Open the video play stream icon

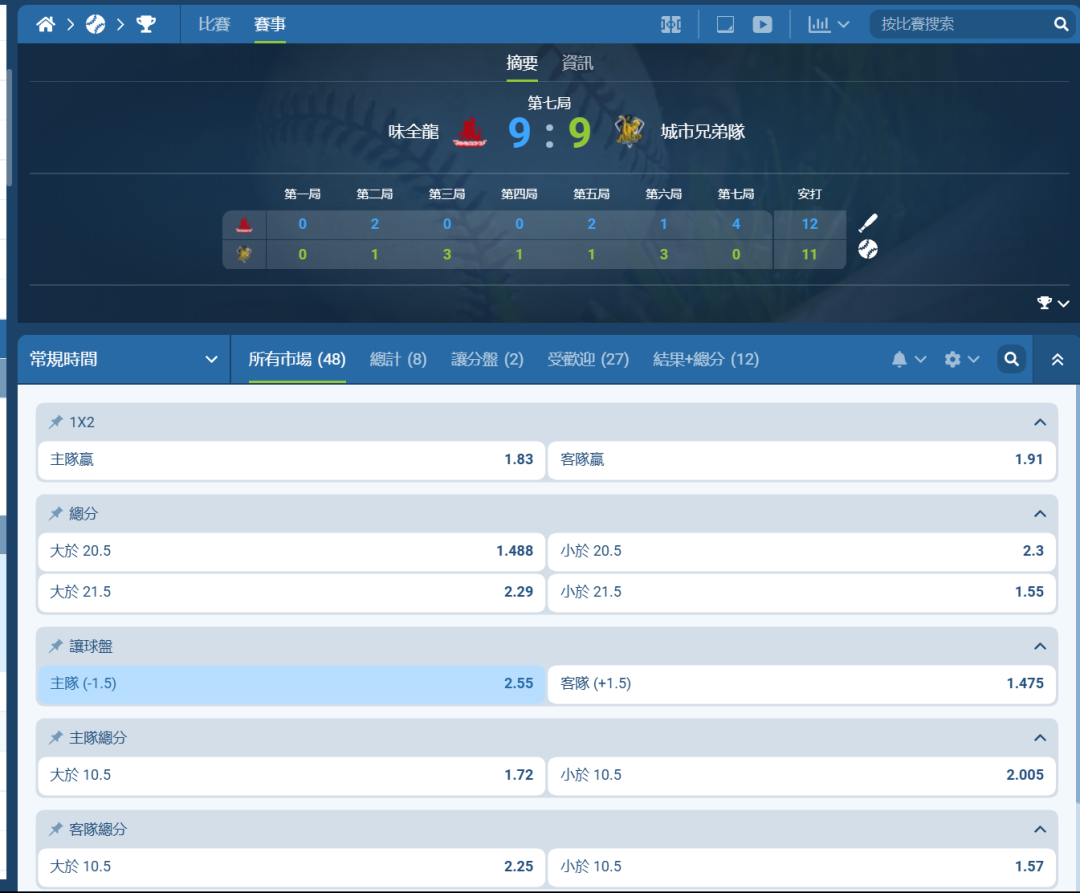[762, 25]
